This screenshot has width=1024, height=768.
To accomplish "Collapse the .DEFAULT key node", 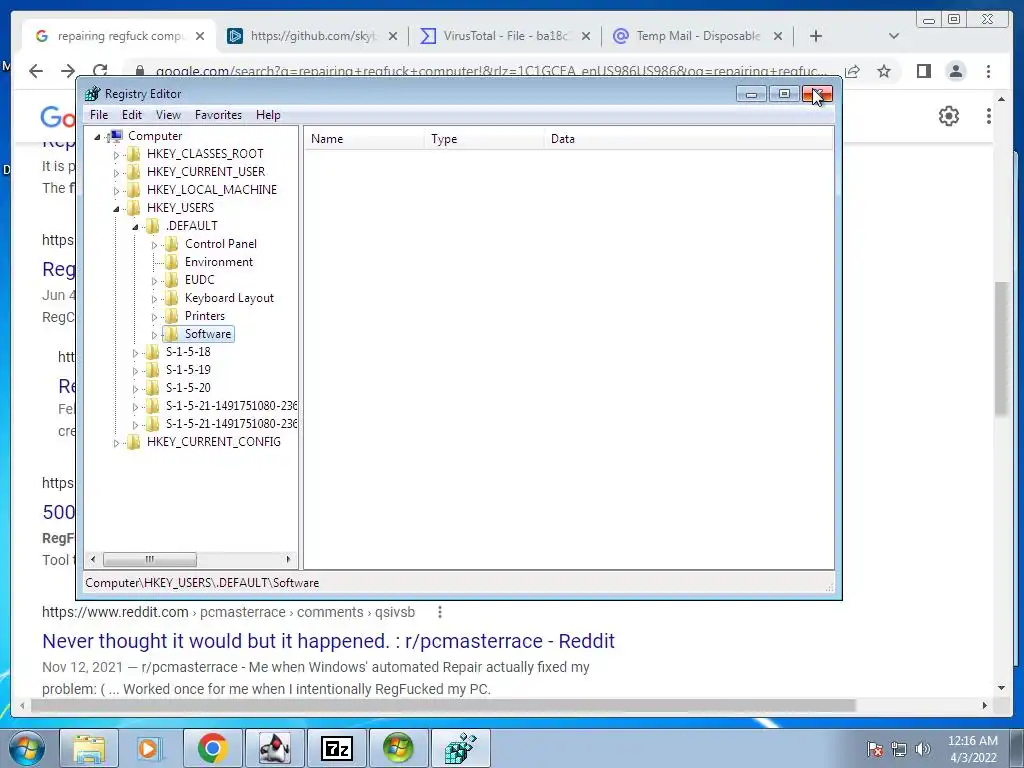I will click(x=135, y=227).
